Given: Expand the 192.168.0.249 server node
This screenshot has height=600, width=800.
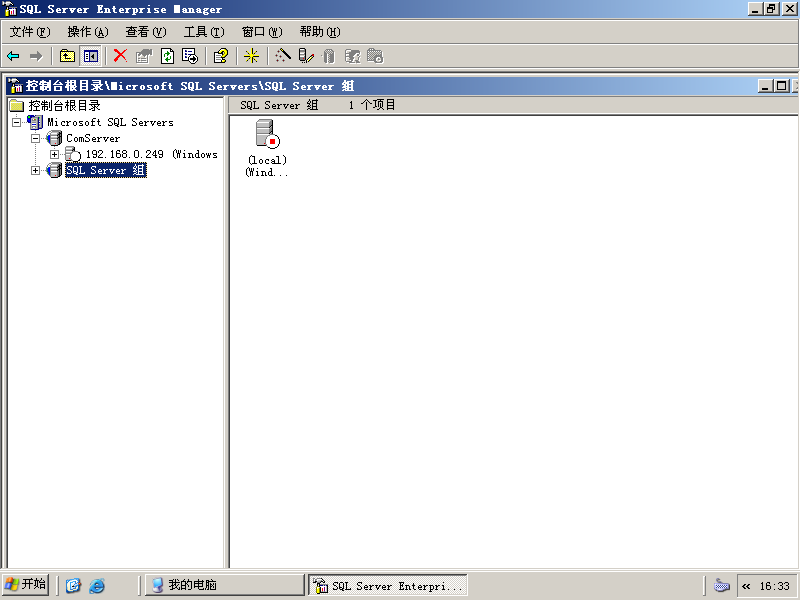Looking at the screenshot, I should 54,154.
